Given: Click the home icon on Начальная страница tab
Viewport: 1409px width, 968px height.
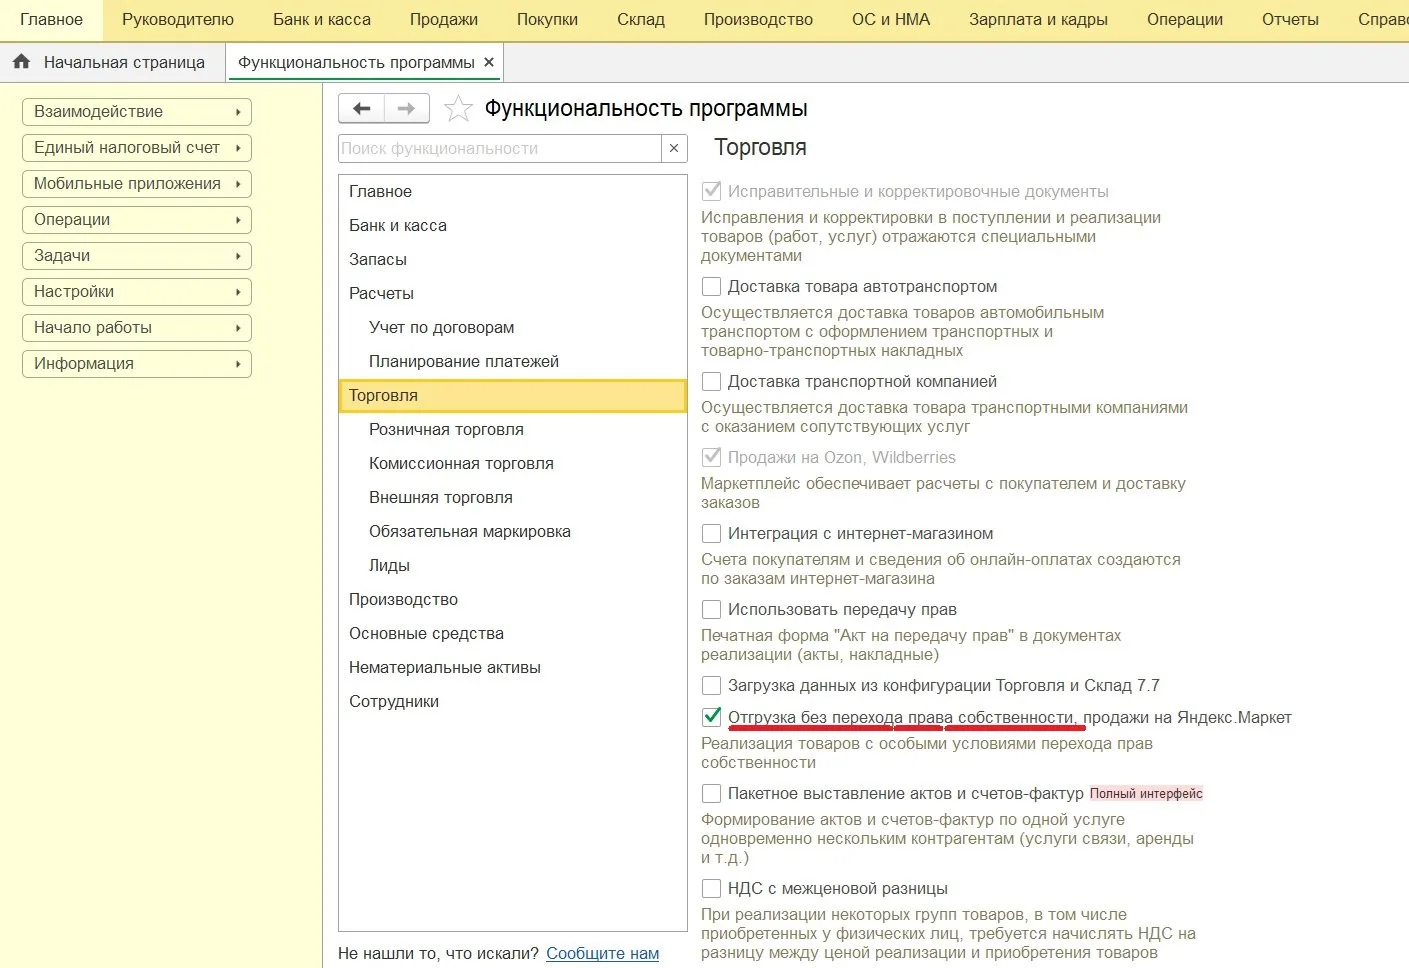Looking at the screenshot, I should (x=21, y=62).
